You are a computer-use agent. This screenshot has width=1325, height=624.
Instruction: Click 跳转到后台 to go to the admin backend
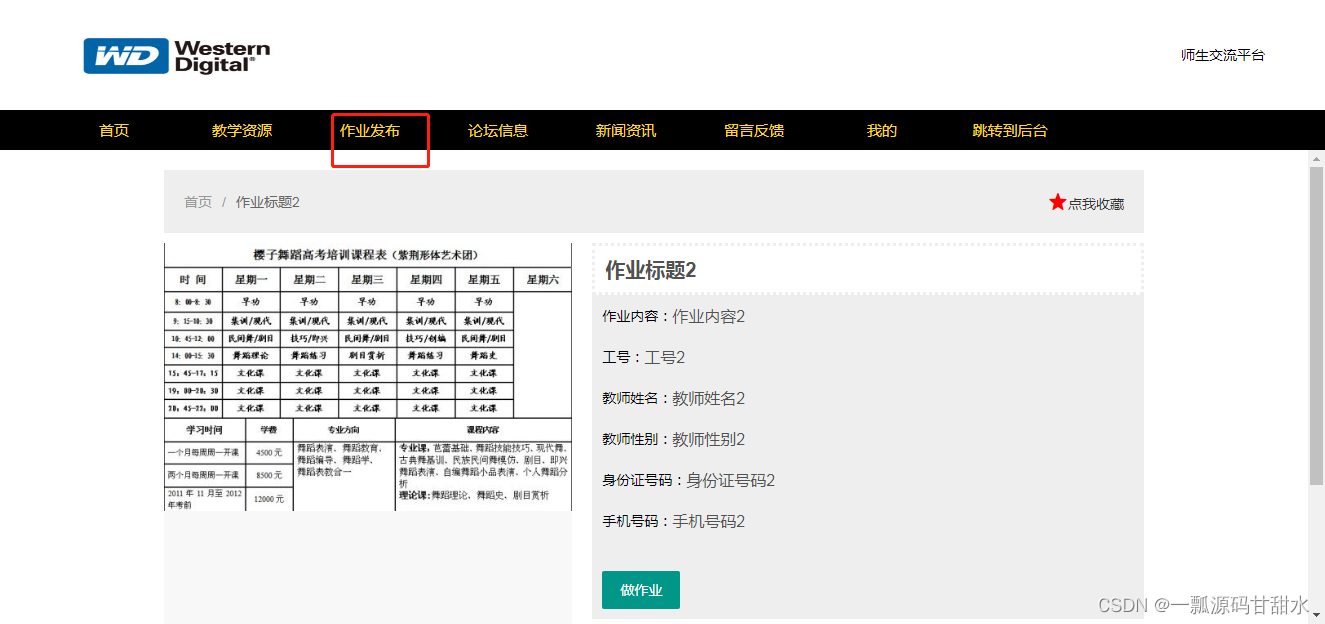pyautogui.click(x=1010, y=130)
